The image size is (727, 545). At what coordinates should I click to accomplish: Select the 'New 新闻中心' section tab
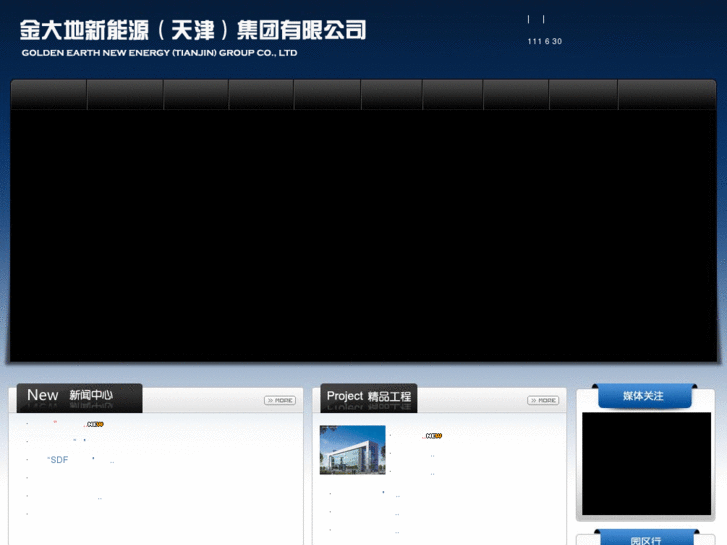[x=79, y=398]
